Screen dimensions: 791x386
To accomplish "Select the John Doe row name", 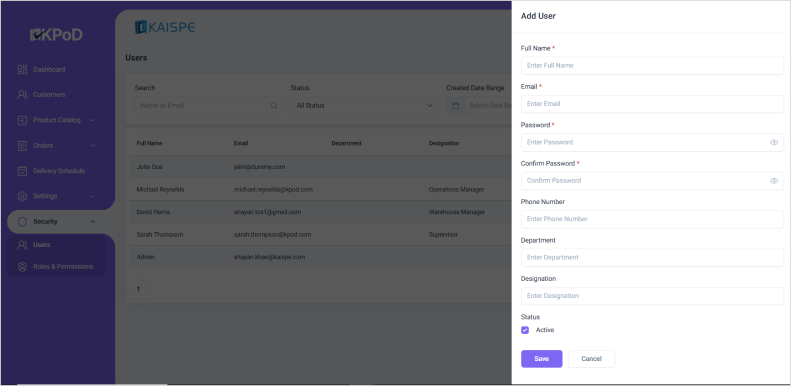I will pyautogui.click(x=149, y=167).
